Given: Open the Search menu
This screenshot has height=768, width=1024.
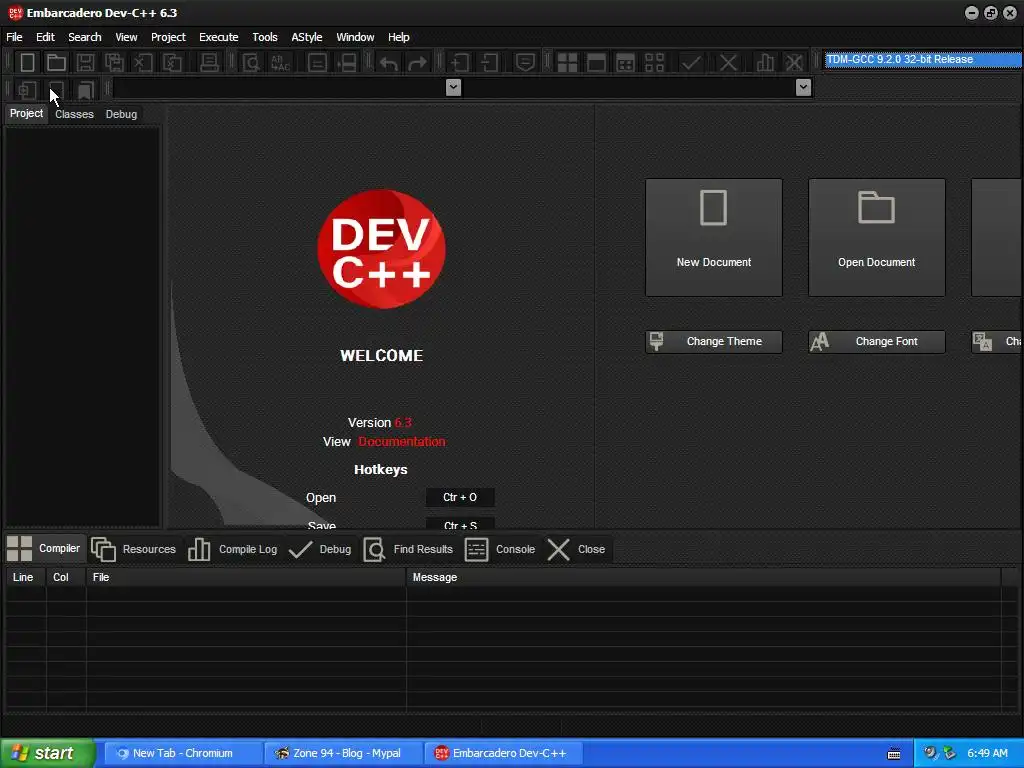Looking at the screenshot, I should [85, 37].
